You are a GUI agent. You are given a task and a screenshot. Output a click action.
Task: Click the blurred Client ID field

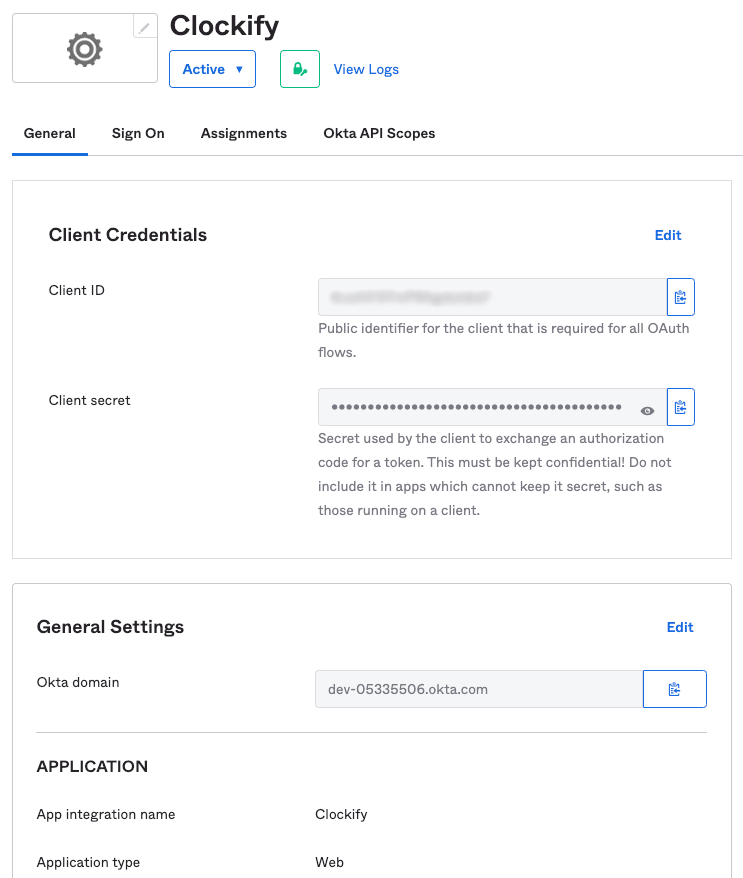coord(492,297)
